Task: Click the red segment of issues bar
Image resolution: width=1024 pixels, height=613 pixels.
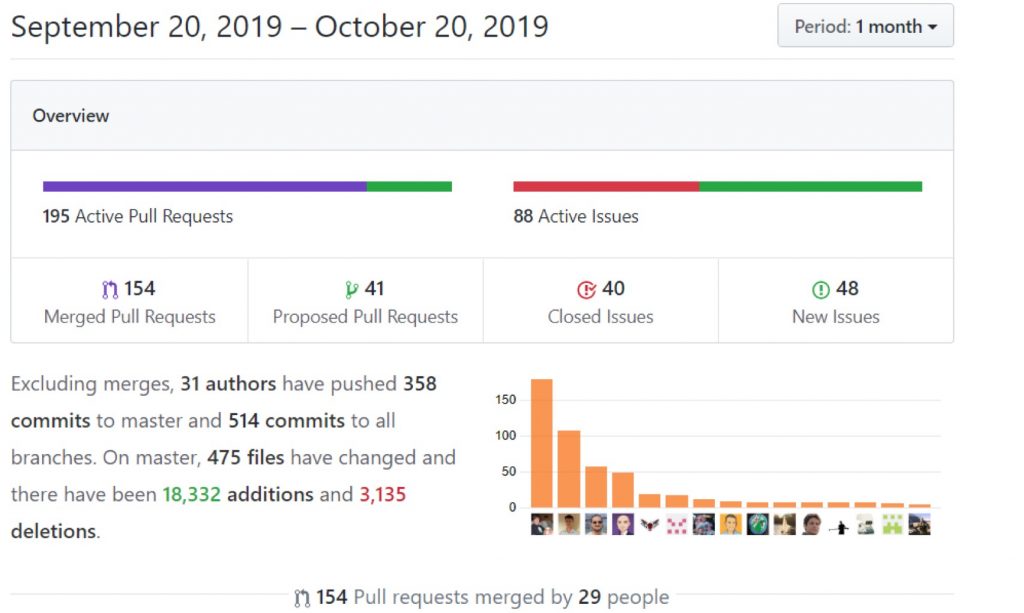Action: point(605,186)
